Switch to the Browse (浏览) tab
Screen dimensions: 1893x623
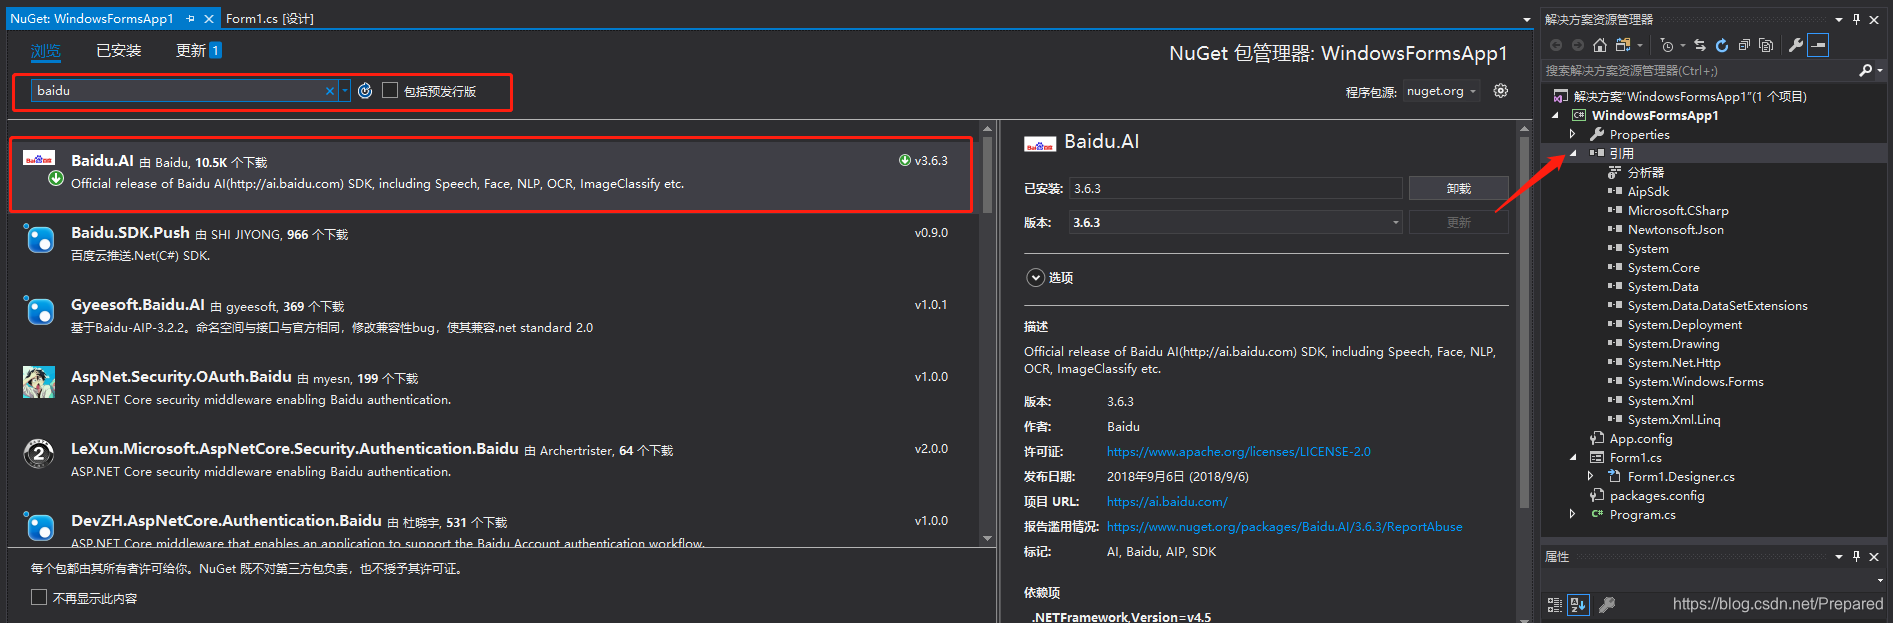tap(45, 51)
